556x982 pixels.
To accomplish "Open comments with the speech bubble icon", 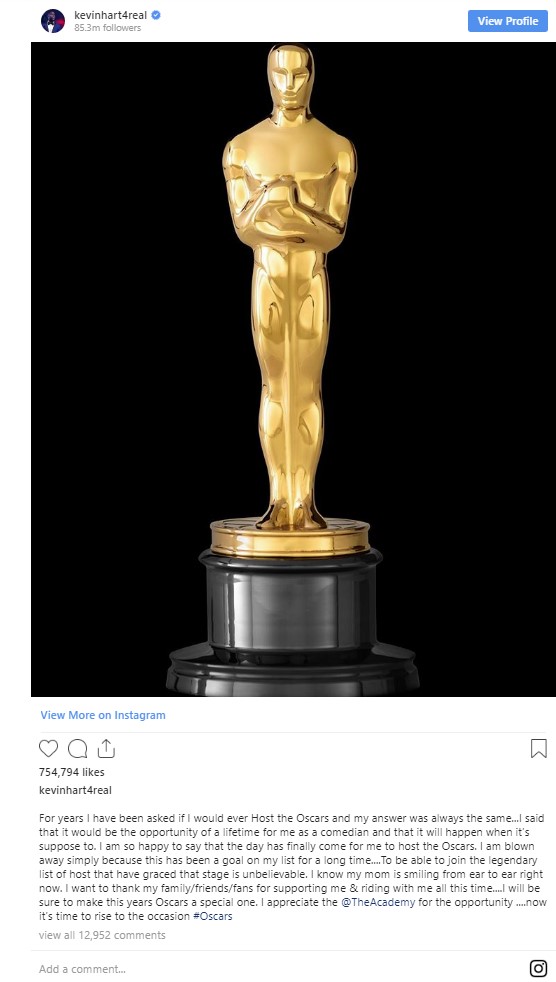I will point(77,748).
